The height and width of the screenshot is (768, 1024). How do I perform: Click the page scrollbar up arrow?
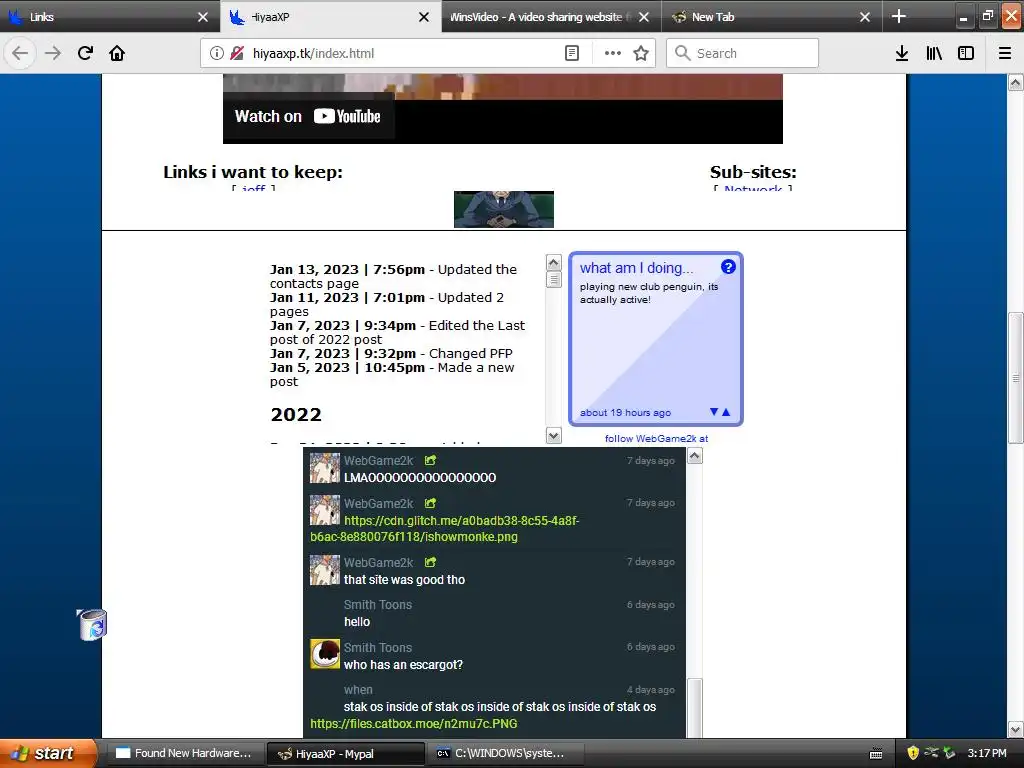1016,82
